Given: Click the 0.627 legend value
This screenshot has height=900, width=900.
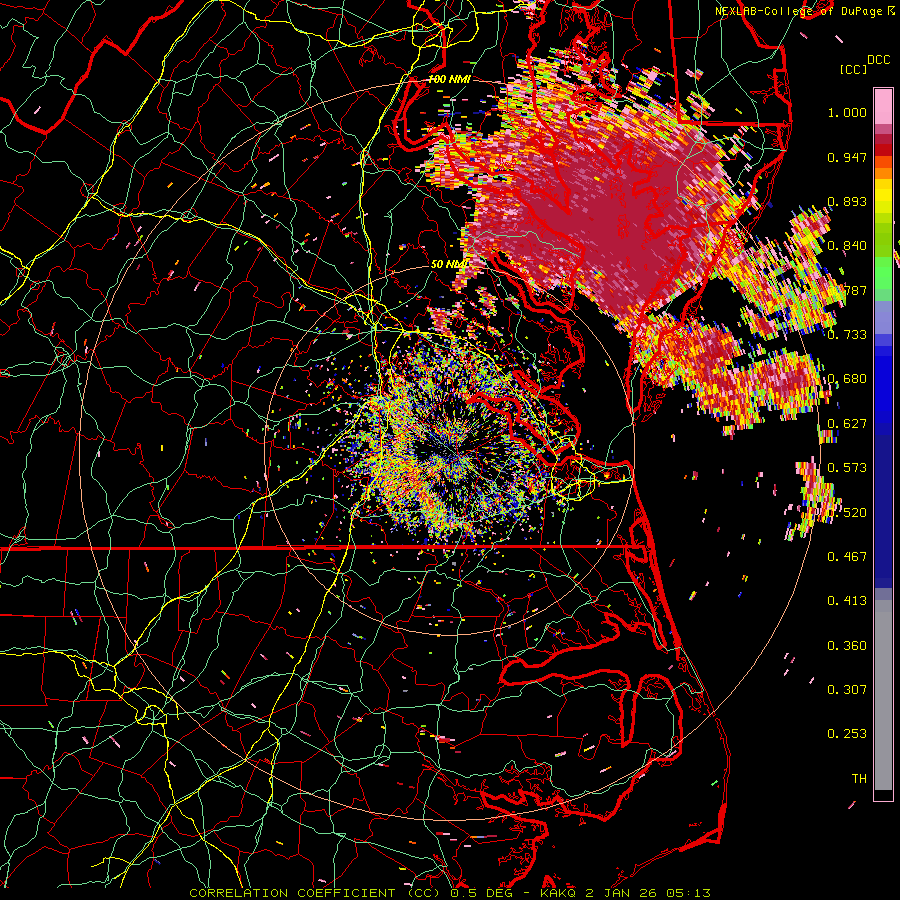Looking at the screenshot, I should point(847,424).
